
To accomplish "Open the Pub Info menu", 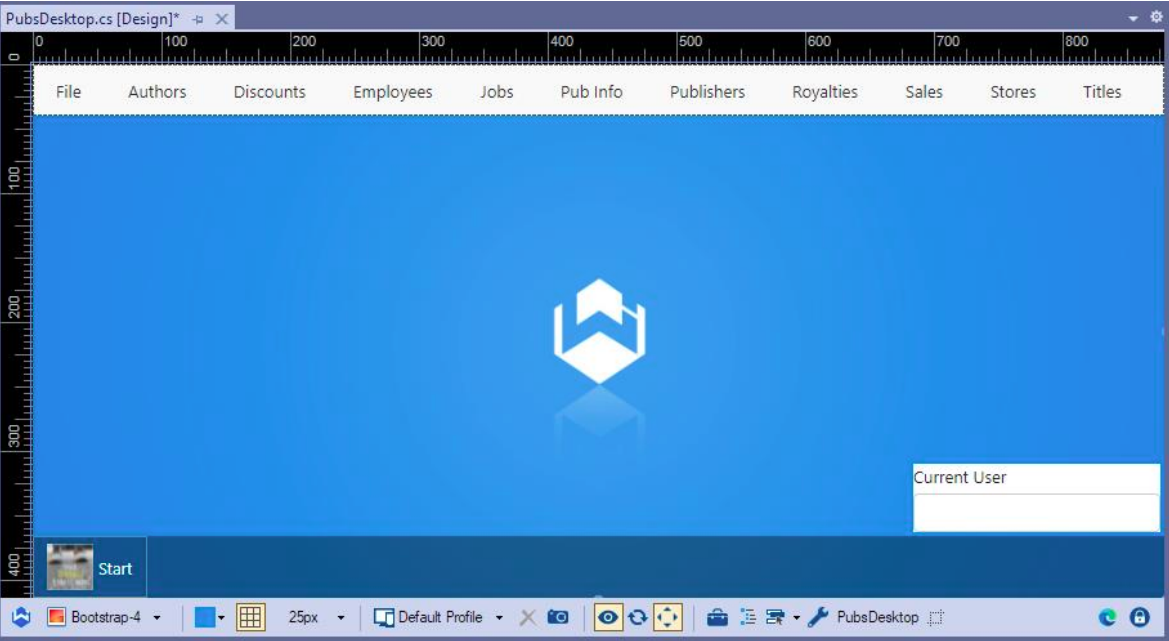I will tap(591, 92).
